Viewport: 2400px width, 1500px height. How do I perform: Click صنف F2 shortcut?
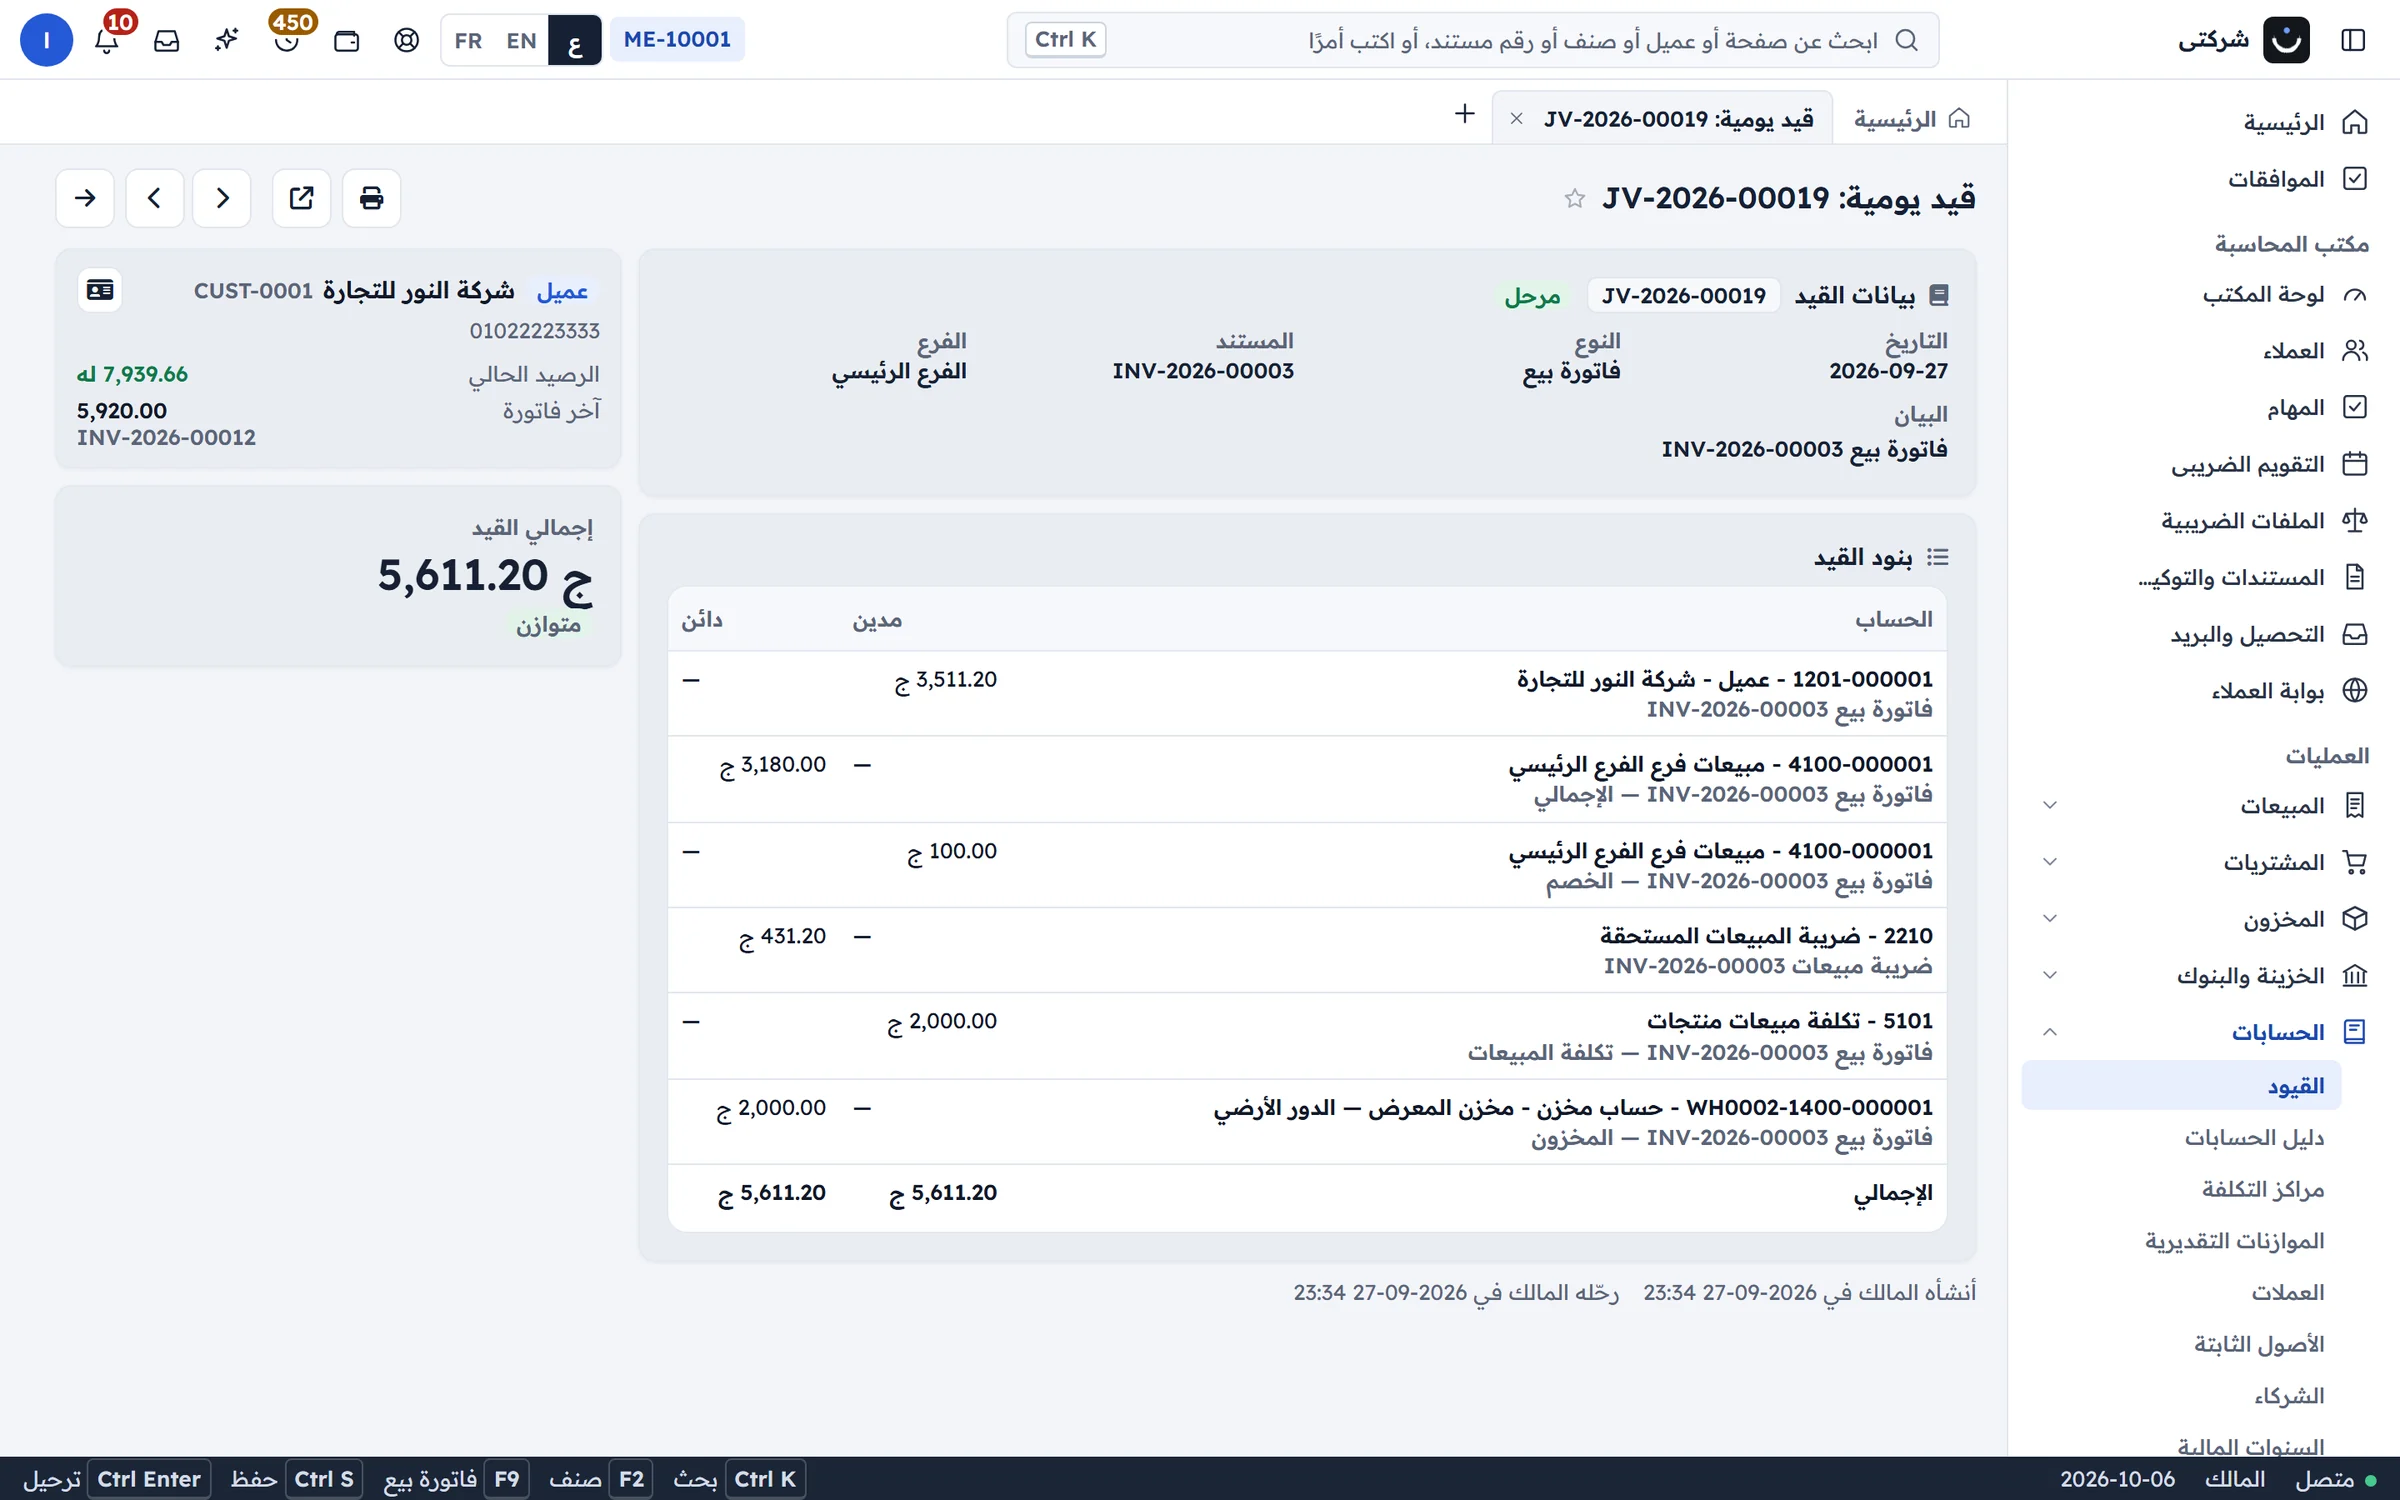(x=599, y=1479)
